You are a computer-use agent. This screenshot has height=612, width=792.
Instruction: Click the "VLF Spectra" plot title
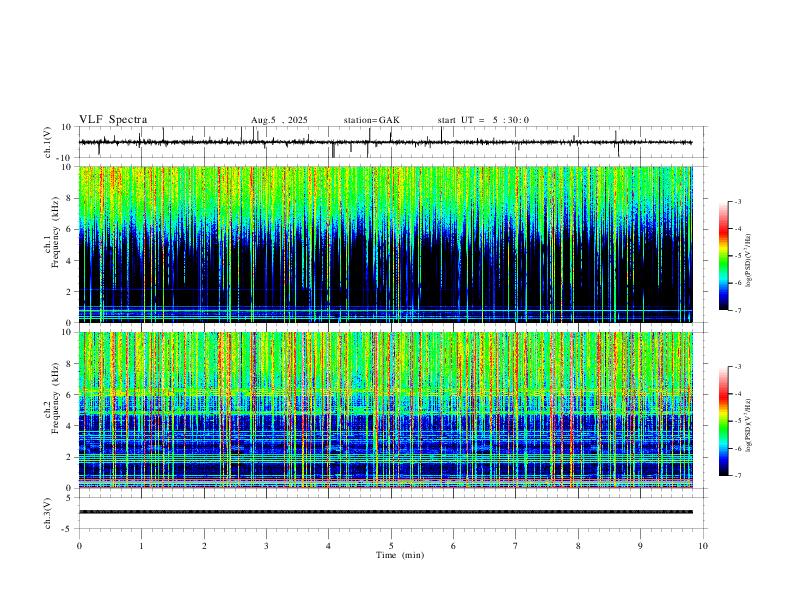[x=113, y=120]
